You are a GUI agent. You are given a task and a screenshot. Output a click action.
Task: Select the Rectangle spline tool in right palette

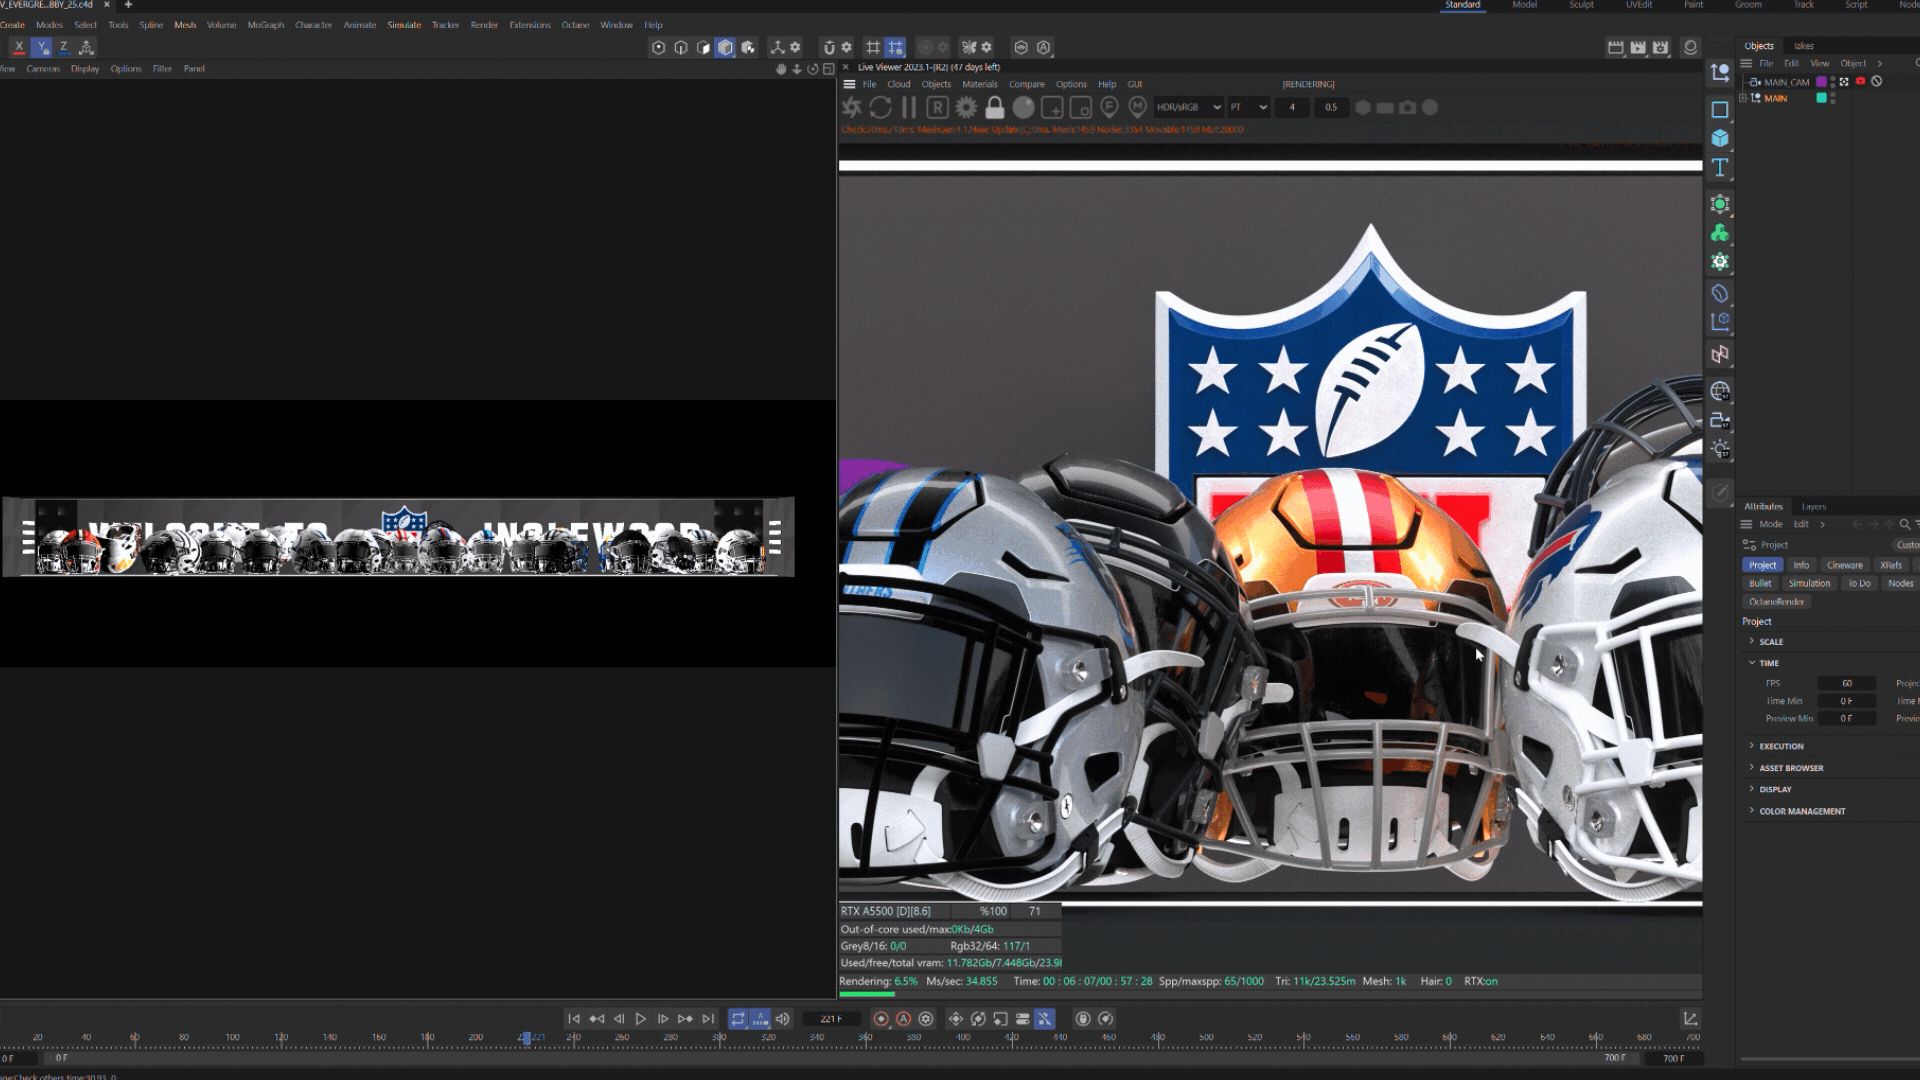pos(1719,110)
